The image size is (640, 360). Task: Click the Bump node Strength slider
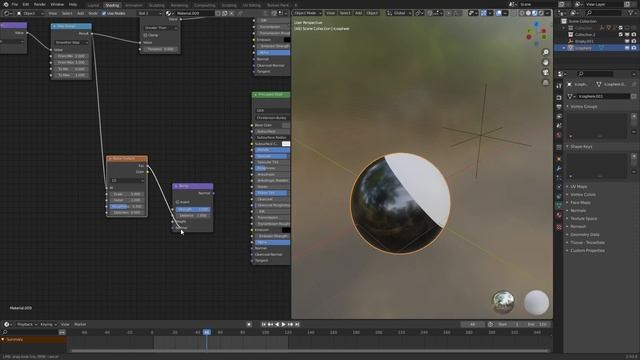coord(193,209)
